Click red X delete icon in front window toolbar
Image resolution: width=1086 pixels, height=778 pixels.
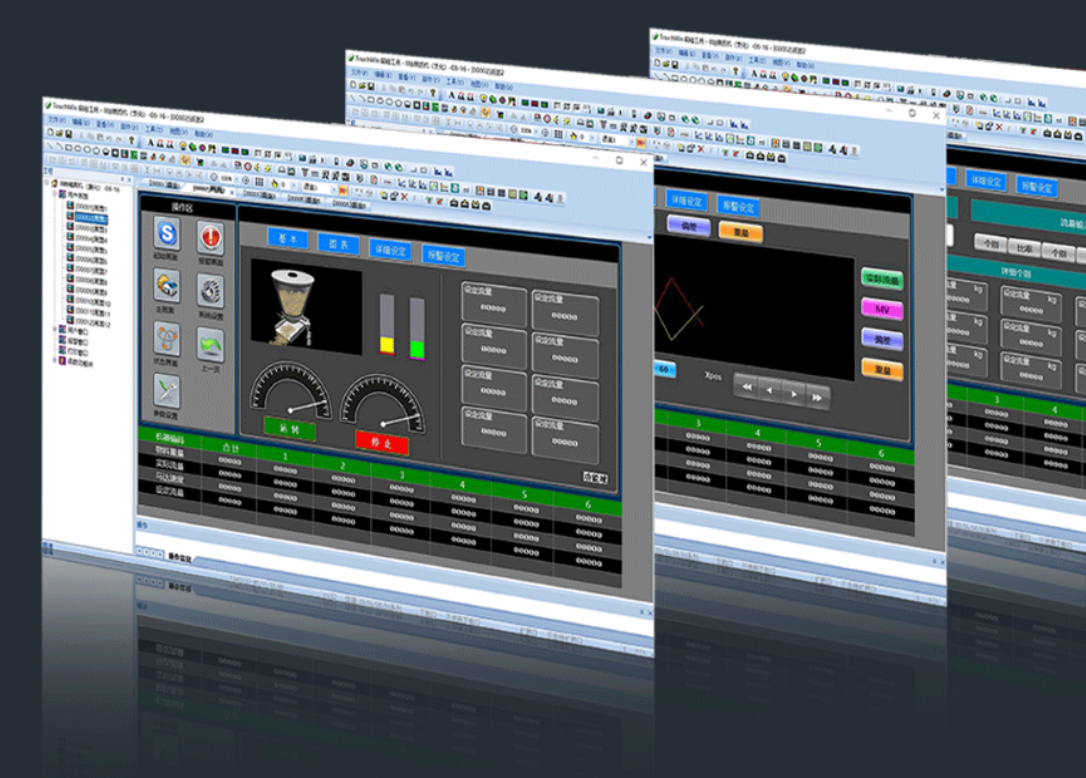point(404,197)
